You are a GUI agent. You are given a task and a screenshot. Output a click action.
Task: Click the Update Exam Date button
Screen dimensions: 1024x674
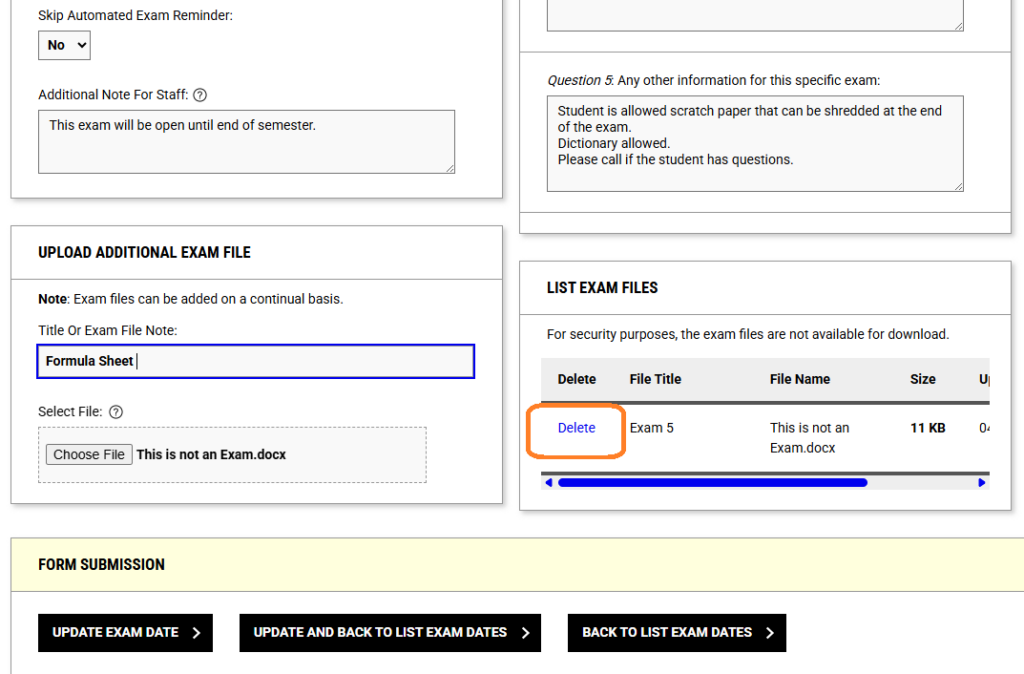(125, 633)
